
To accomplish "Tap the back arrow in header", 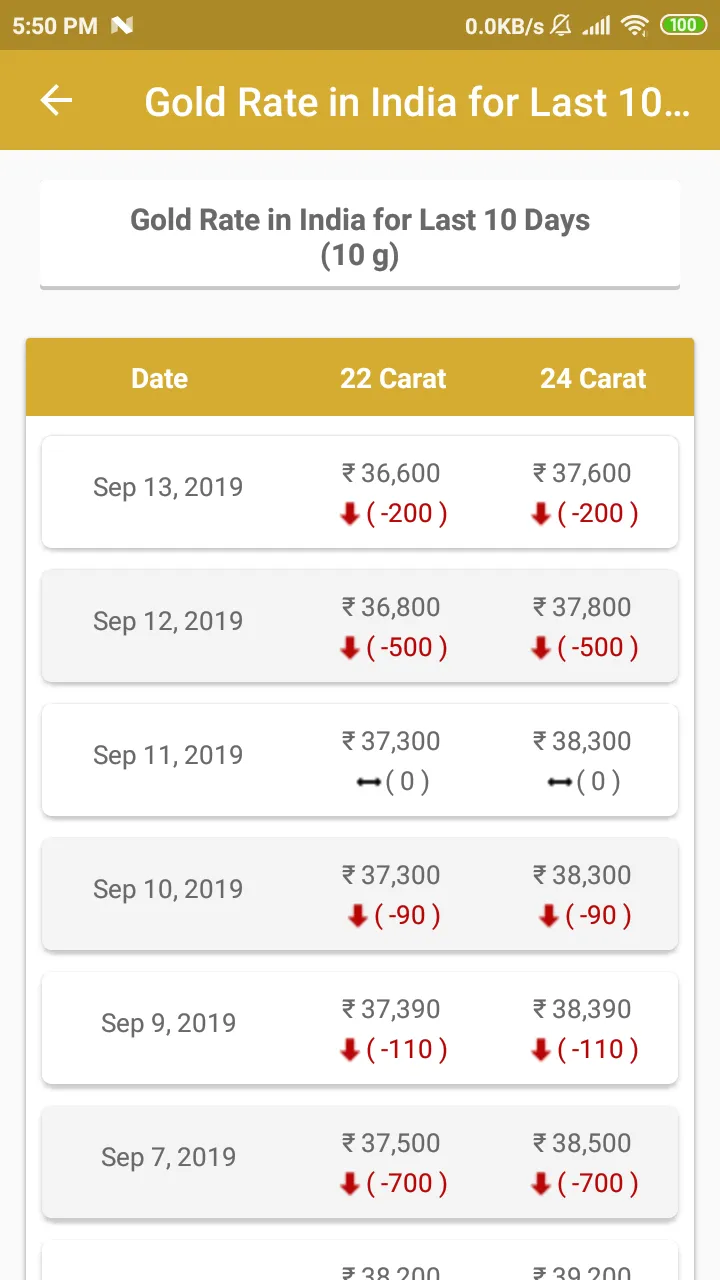I will [x=56, y=100].
